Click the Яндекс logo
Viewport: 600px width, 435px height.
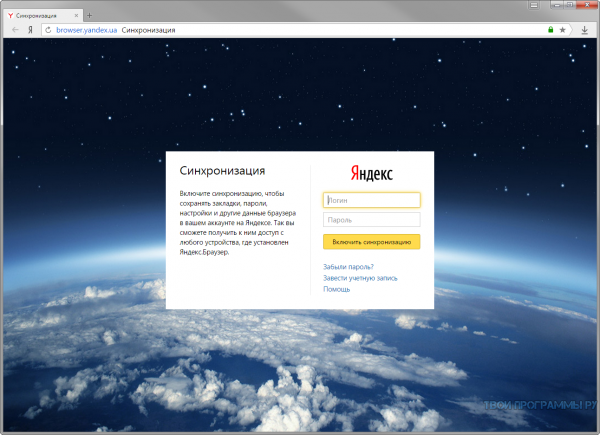[x=372, y=173]
